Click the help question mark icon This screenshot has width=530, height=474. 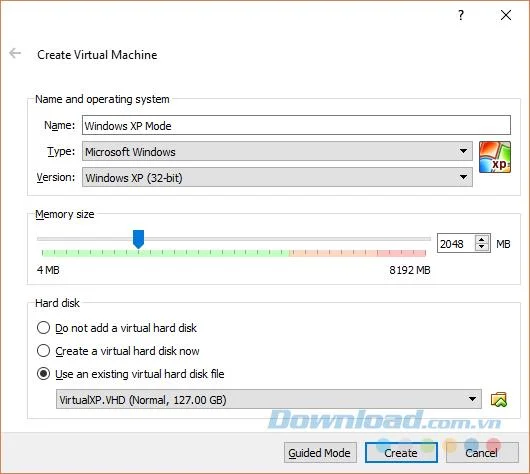[461, 15]
